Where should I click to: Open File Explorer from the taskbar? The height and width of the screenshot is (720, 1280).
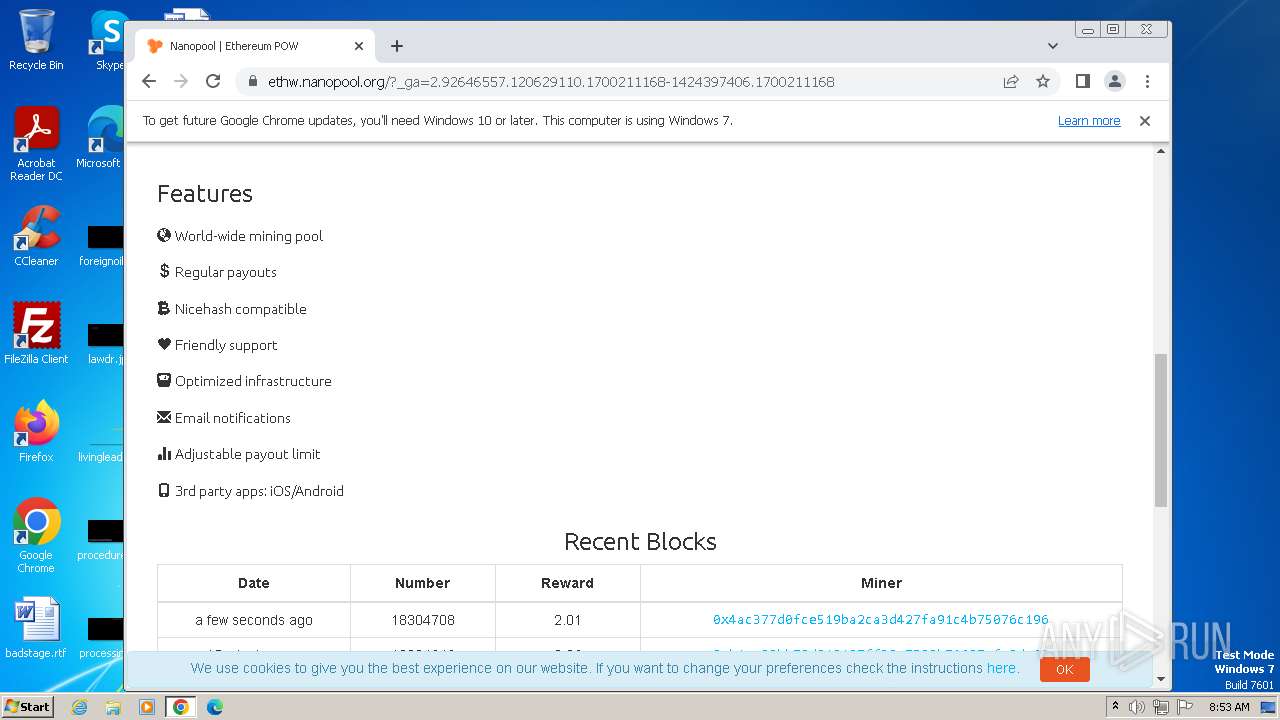click(113, 707)
